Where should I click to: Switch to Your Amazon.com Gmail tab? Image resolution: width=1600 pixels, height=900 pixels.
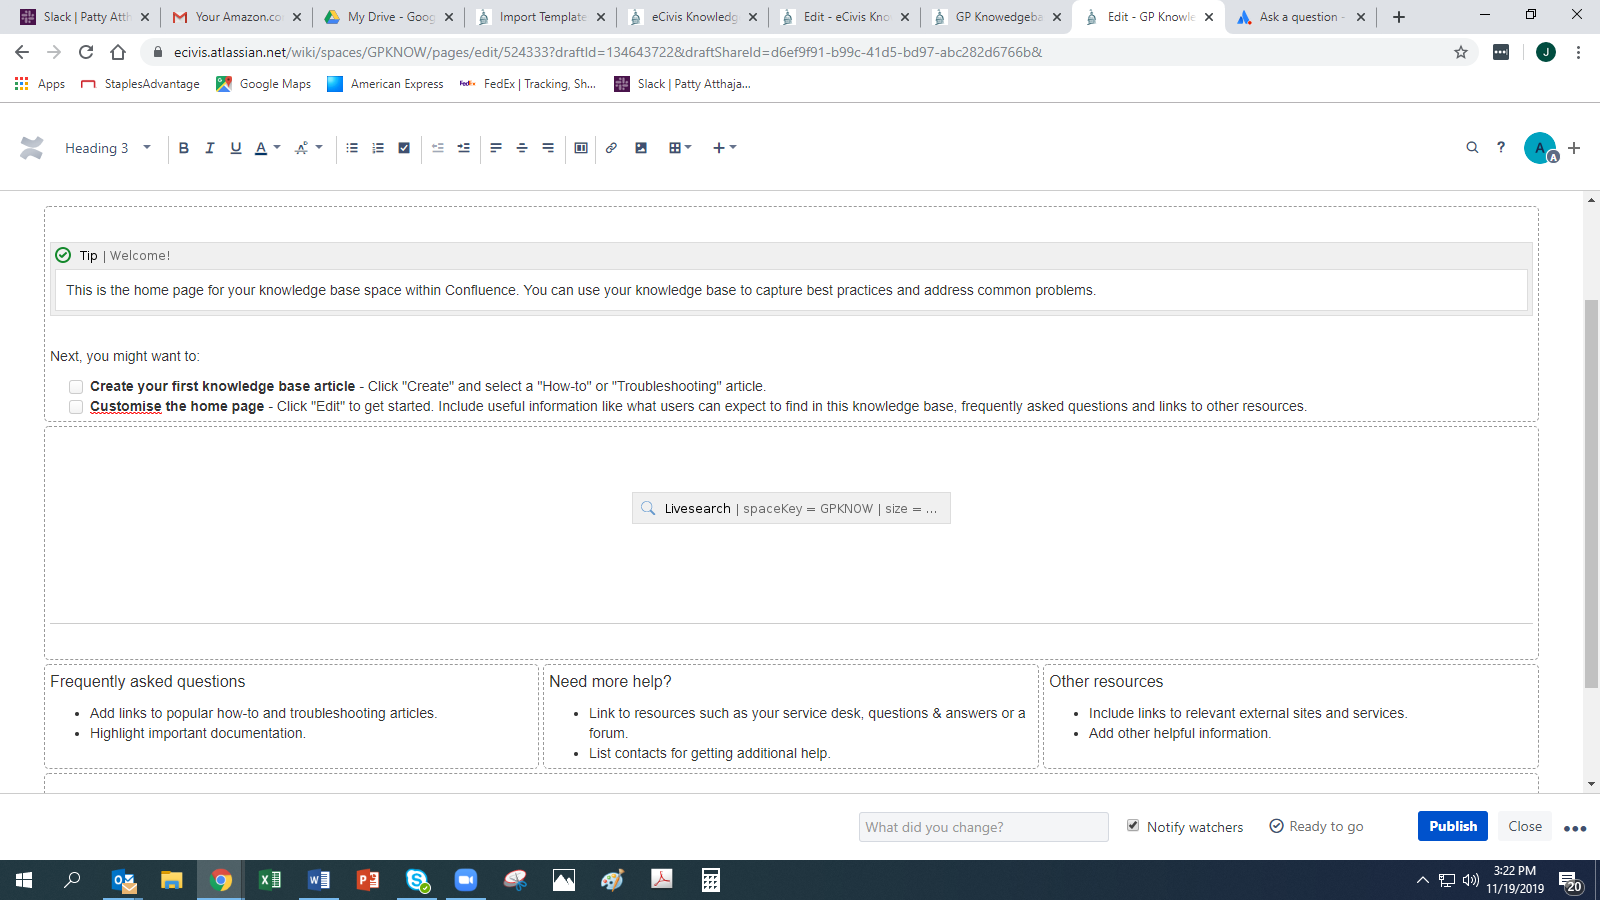(x=238, y=17)
